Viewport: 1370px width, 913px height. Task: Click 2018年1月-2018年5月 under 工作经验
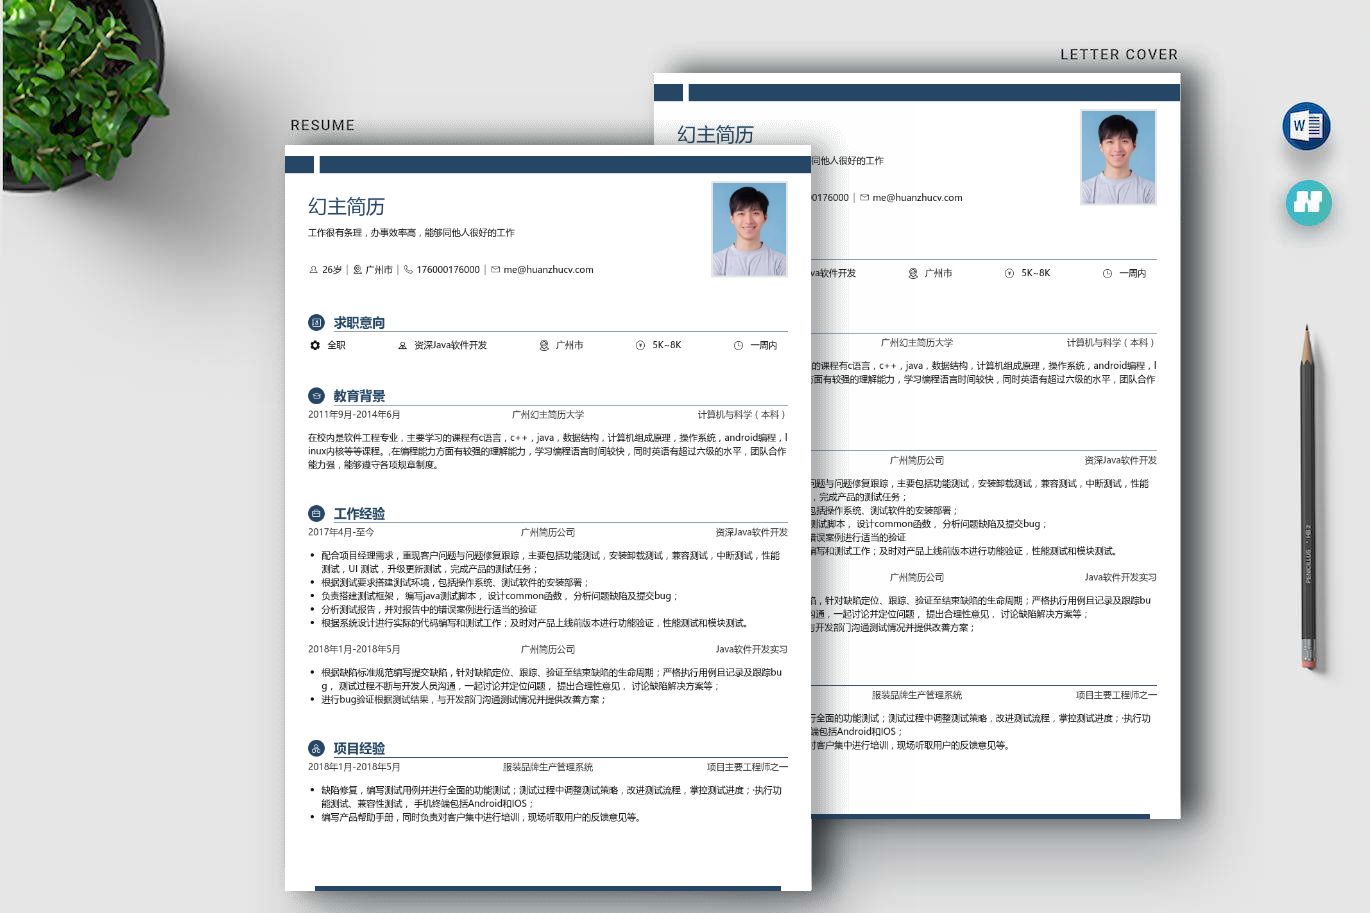[354, 650]
